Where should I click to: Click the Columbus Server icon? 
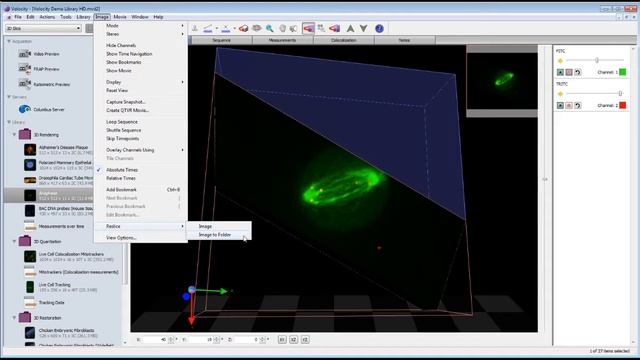[x=24, y=109]
